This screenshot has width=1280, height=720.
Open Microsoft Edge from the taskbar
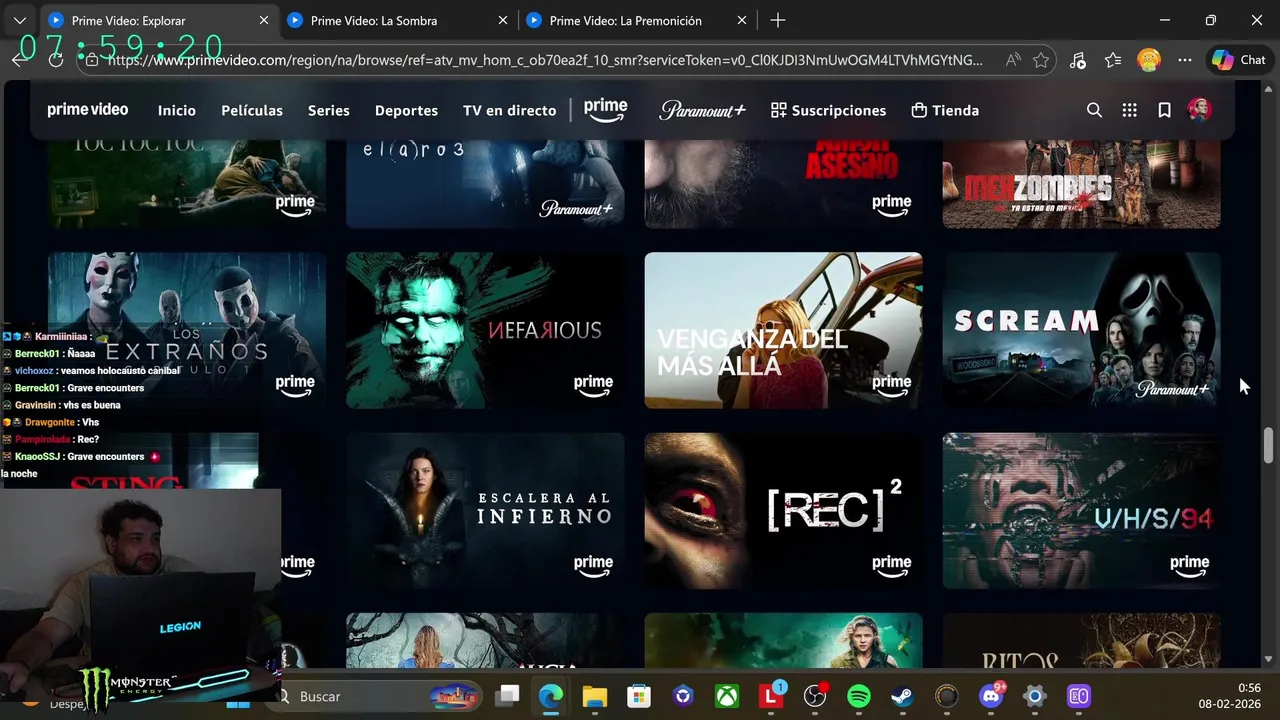click(551, 696)
